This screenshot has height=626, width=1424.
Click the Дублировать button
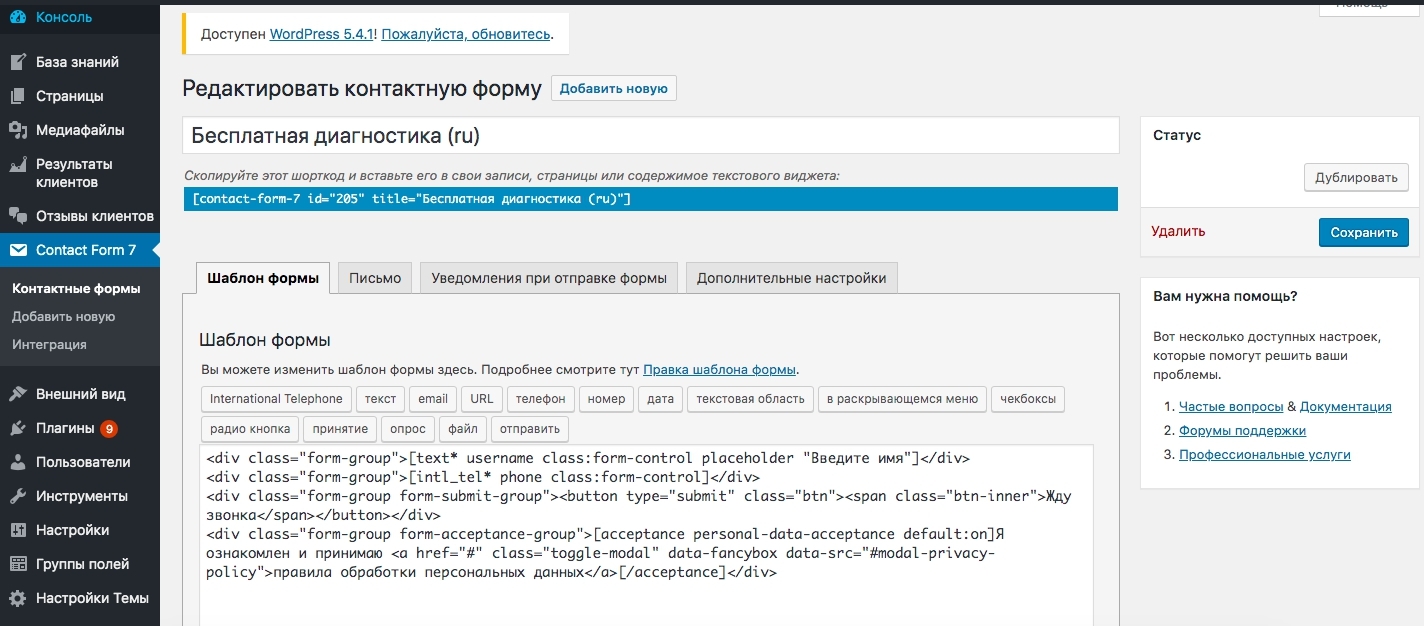(x=1355, y=177)
